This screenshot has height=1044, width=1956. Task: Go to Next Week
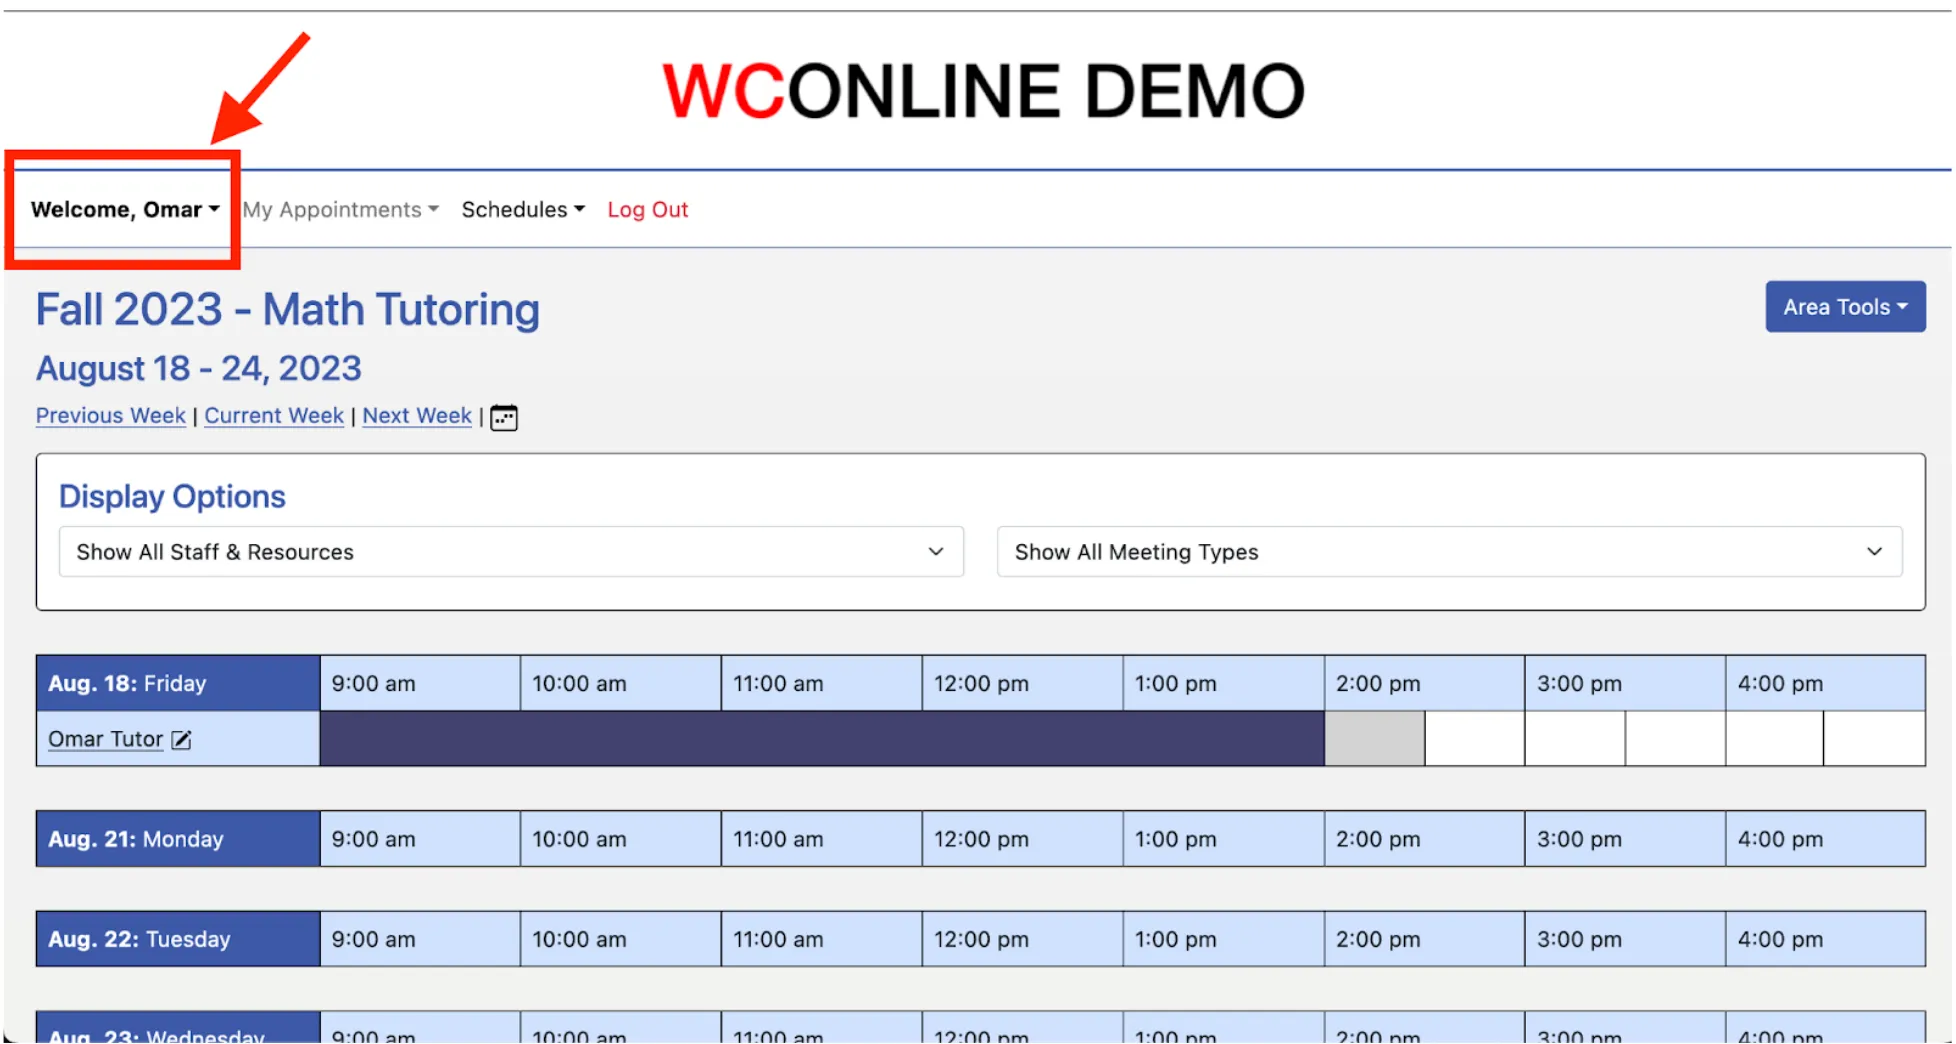point(417,416)
